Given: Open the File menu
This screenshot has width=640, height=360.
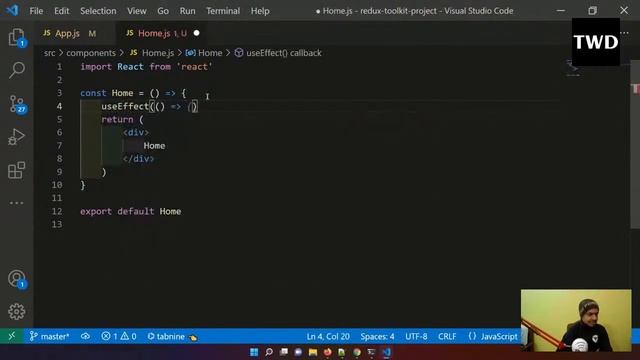Looking at the screenshot, I should click(x=36, y=11).
